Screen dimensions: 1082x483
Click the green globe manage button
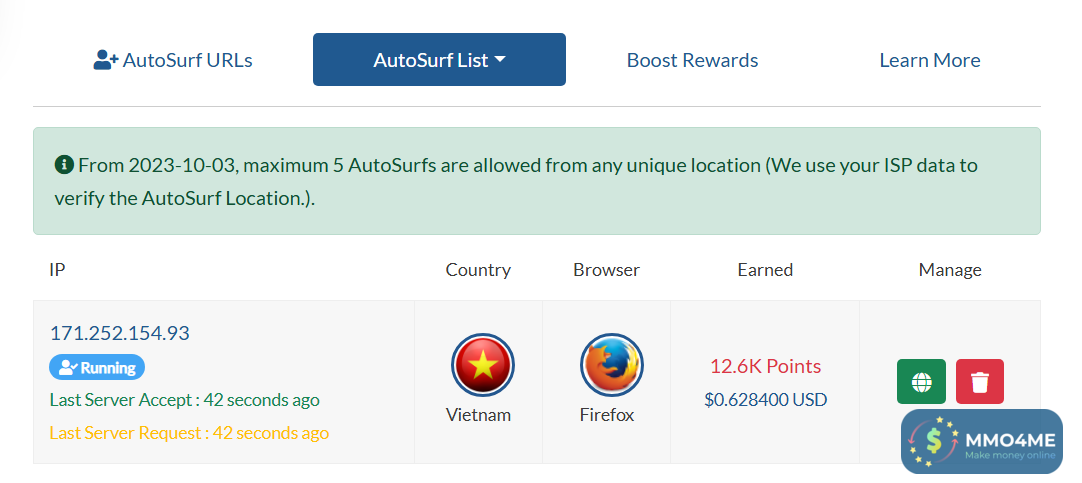coord(921,382)
